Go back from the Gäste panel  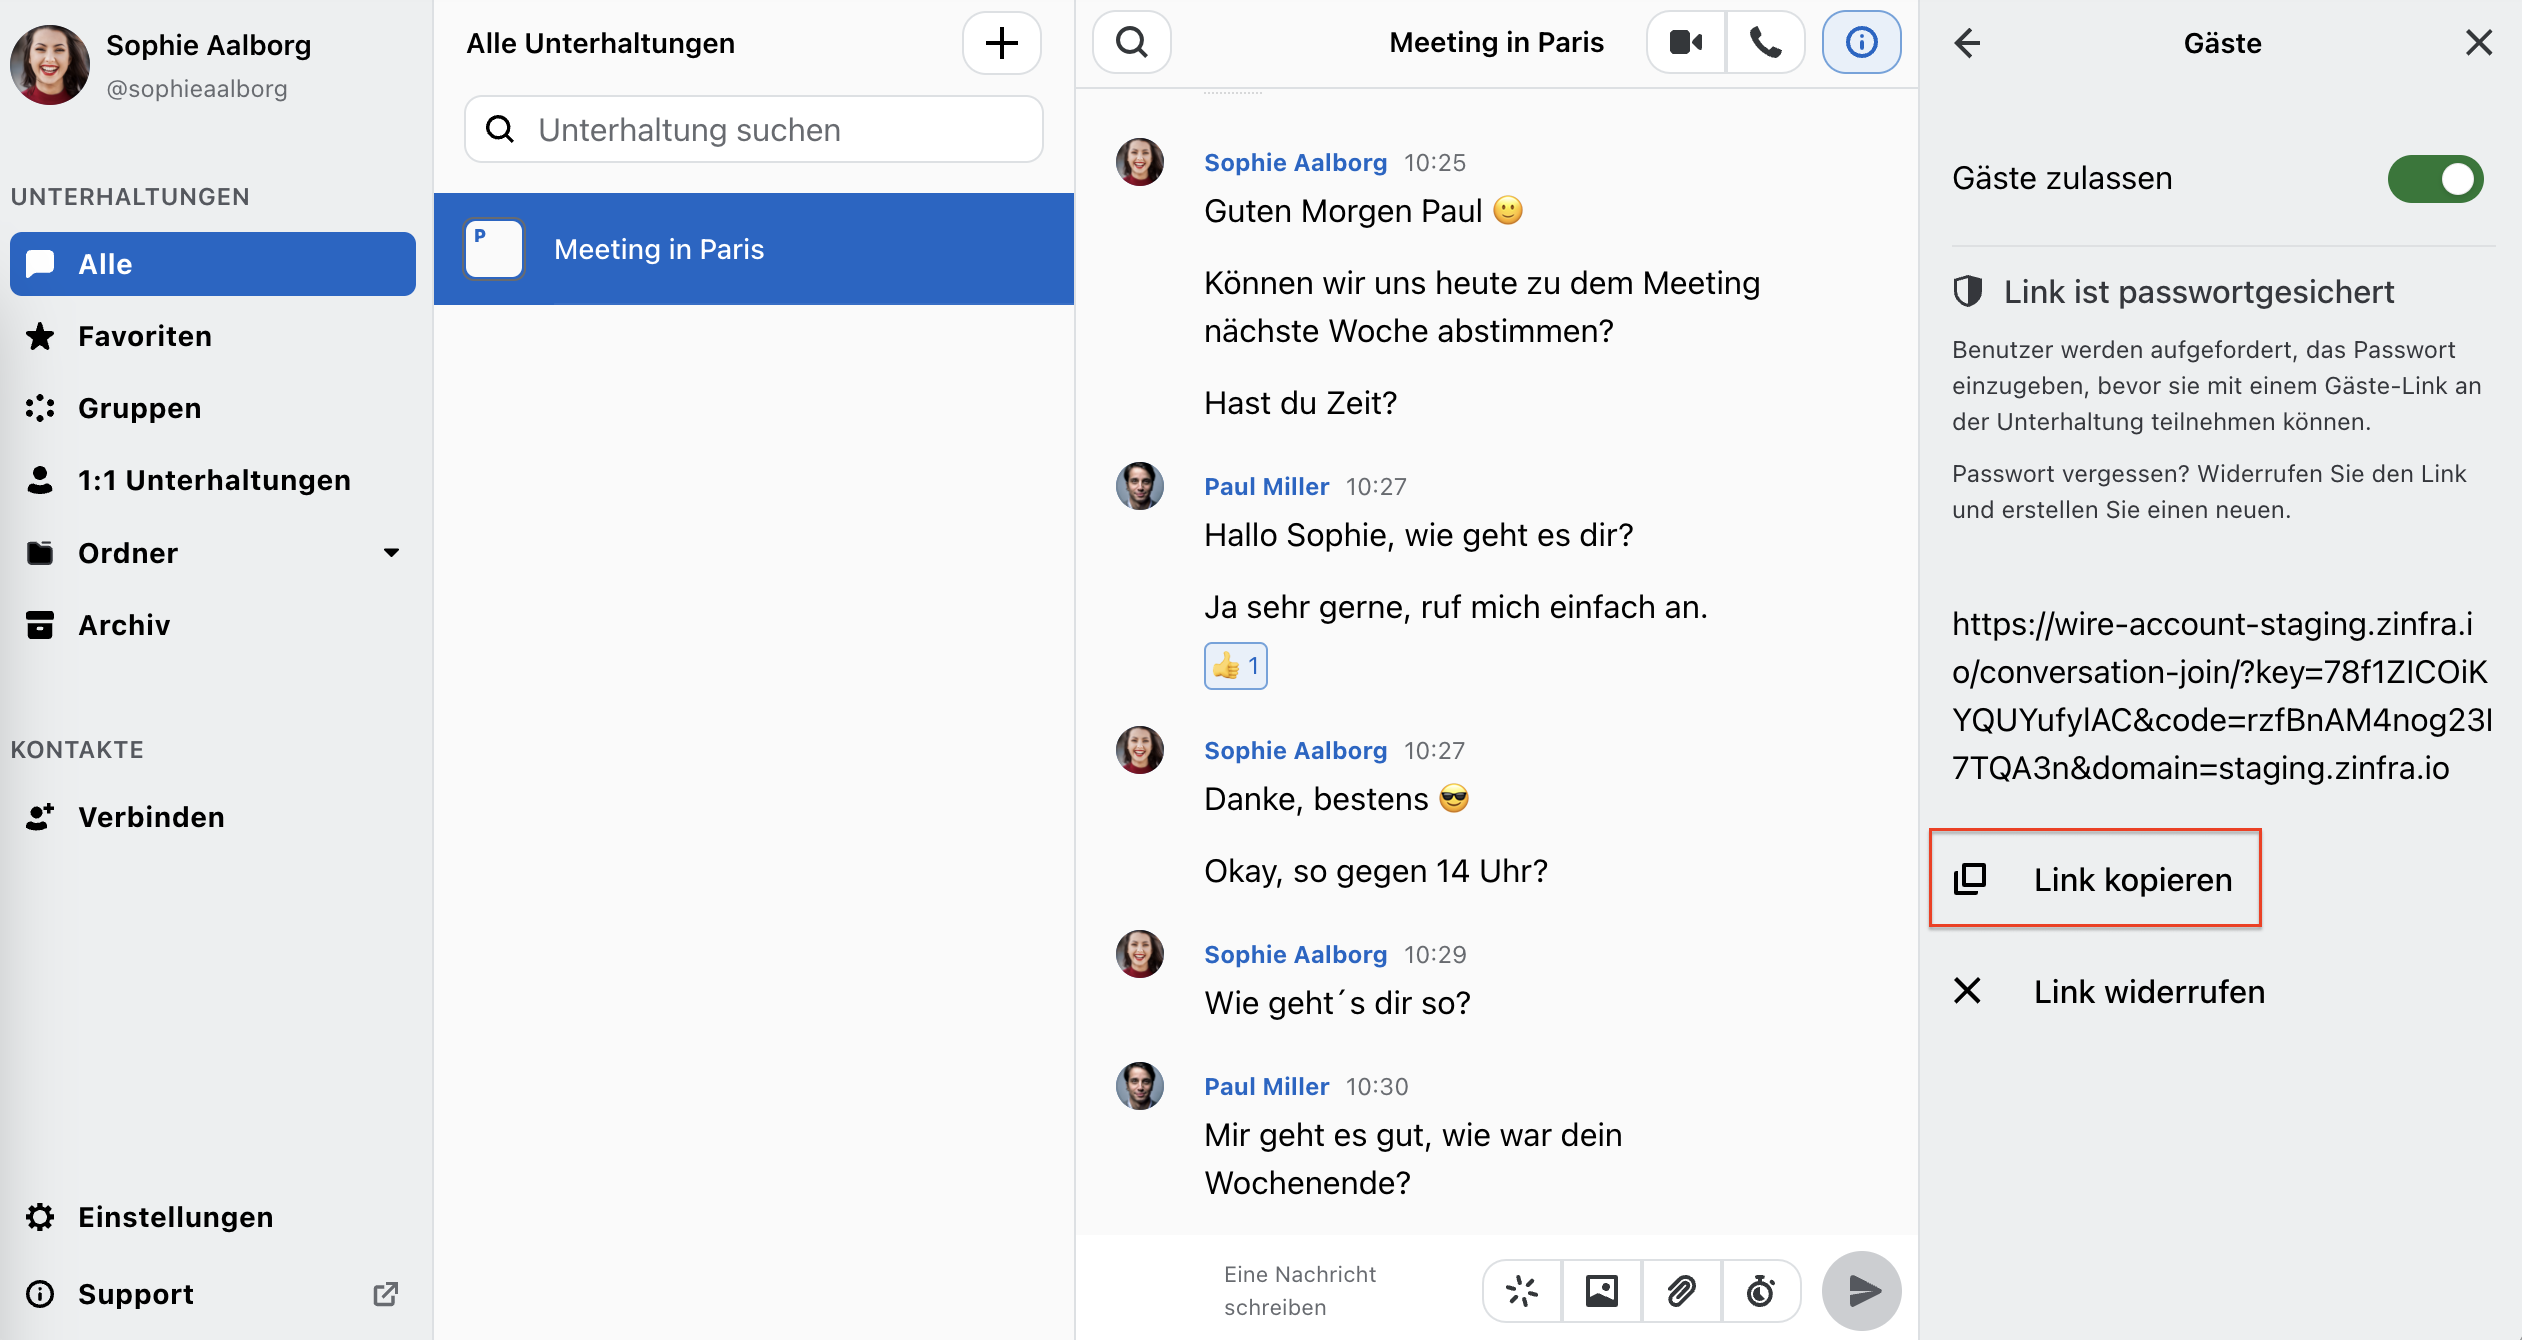pos(1967,43)
